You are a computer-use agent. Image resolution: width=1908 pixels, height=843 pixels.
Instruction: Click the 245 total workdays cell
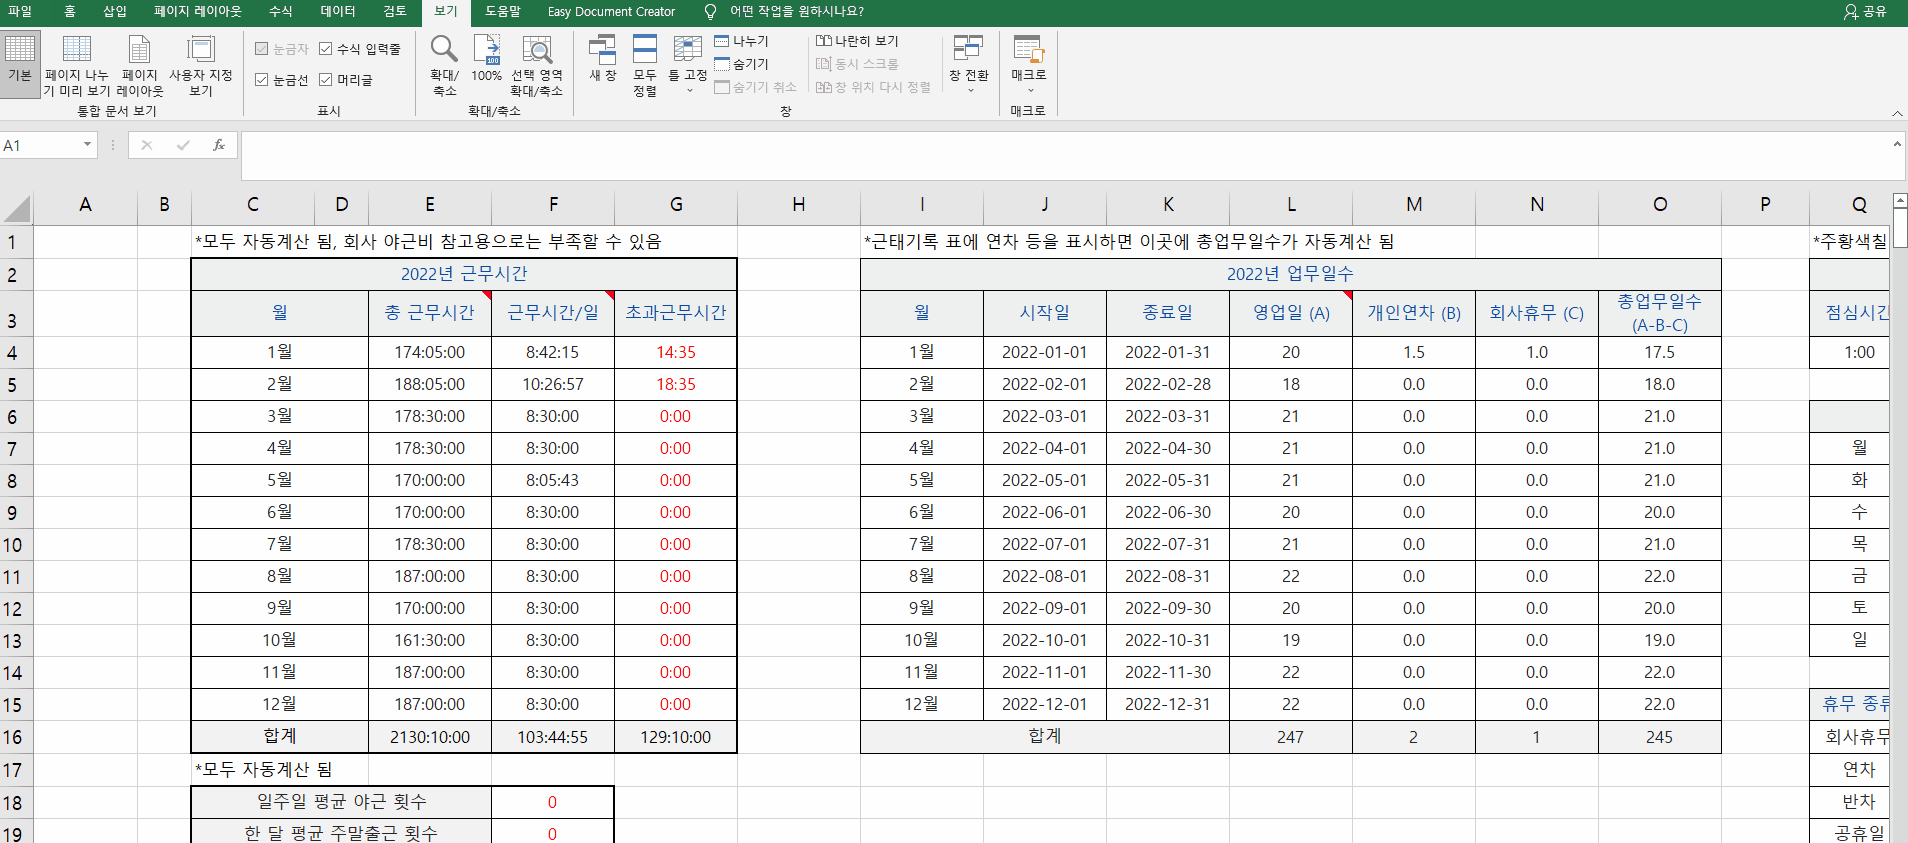[x=1659, y=737]
